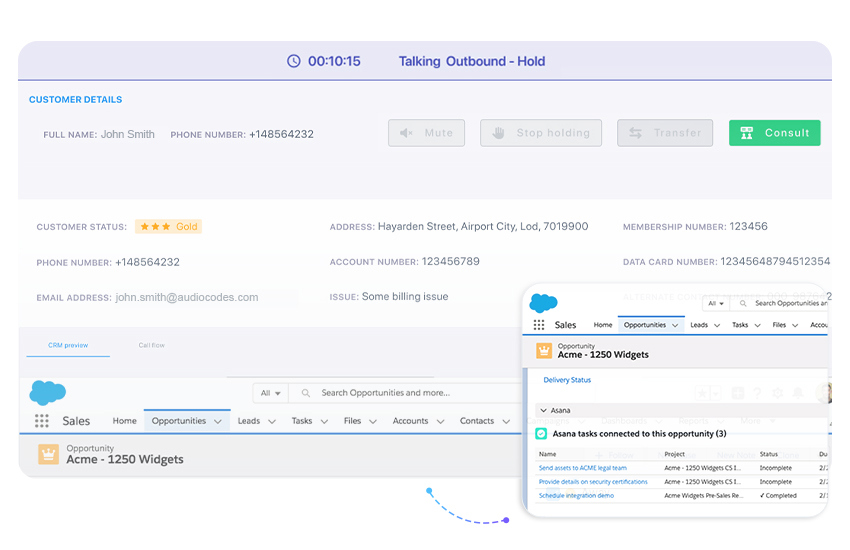Open the app launcher grid beside Sales

point(42,421)
